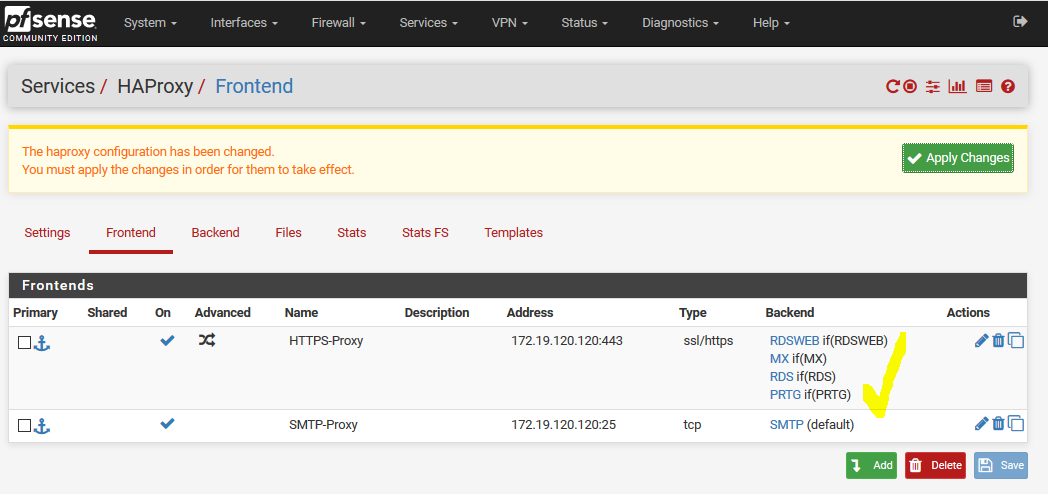Click the SMTP-Proxy frontend name
Viewport: 1048px width, 494px height.
click(x=323, y=424)
